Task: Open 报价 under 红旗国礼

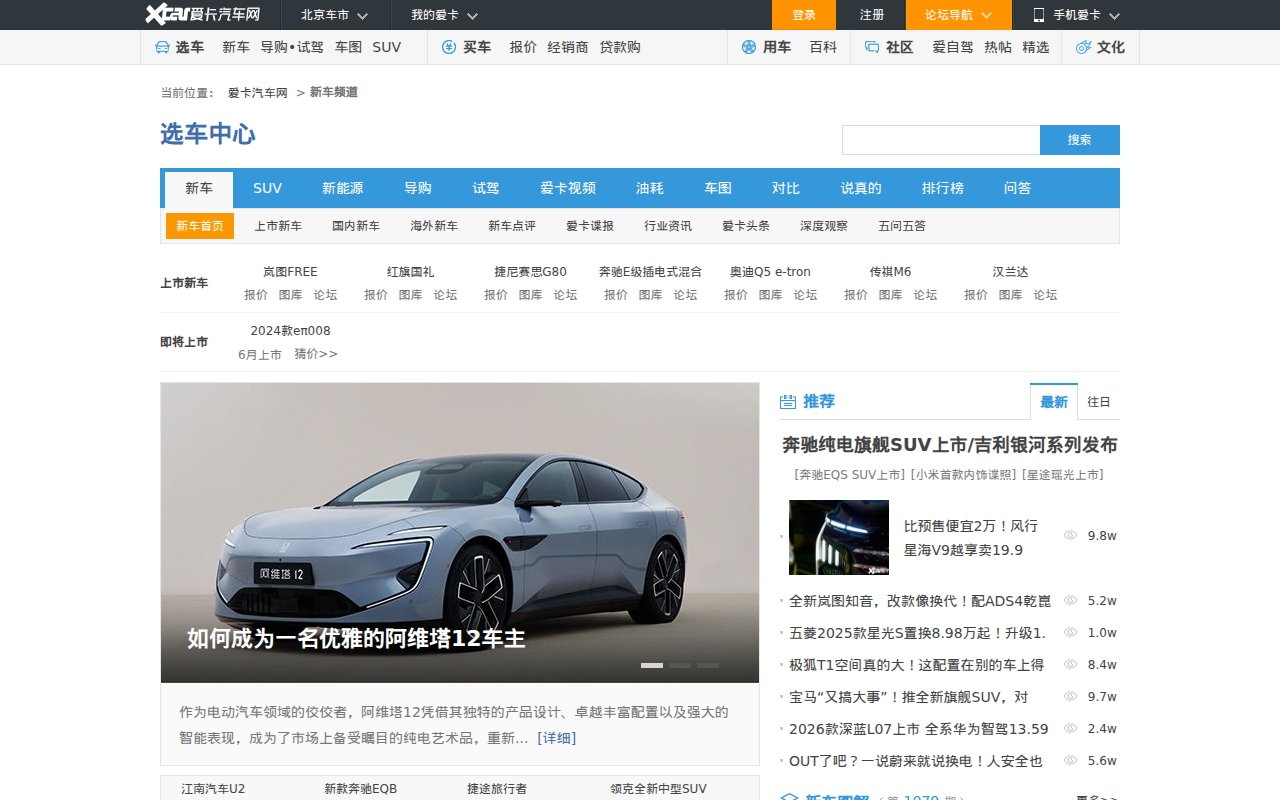Action: (x=376, y=295)
